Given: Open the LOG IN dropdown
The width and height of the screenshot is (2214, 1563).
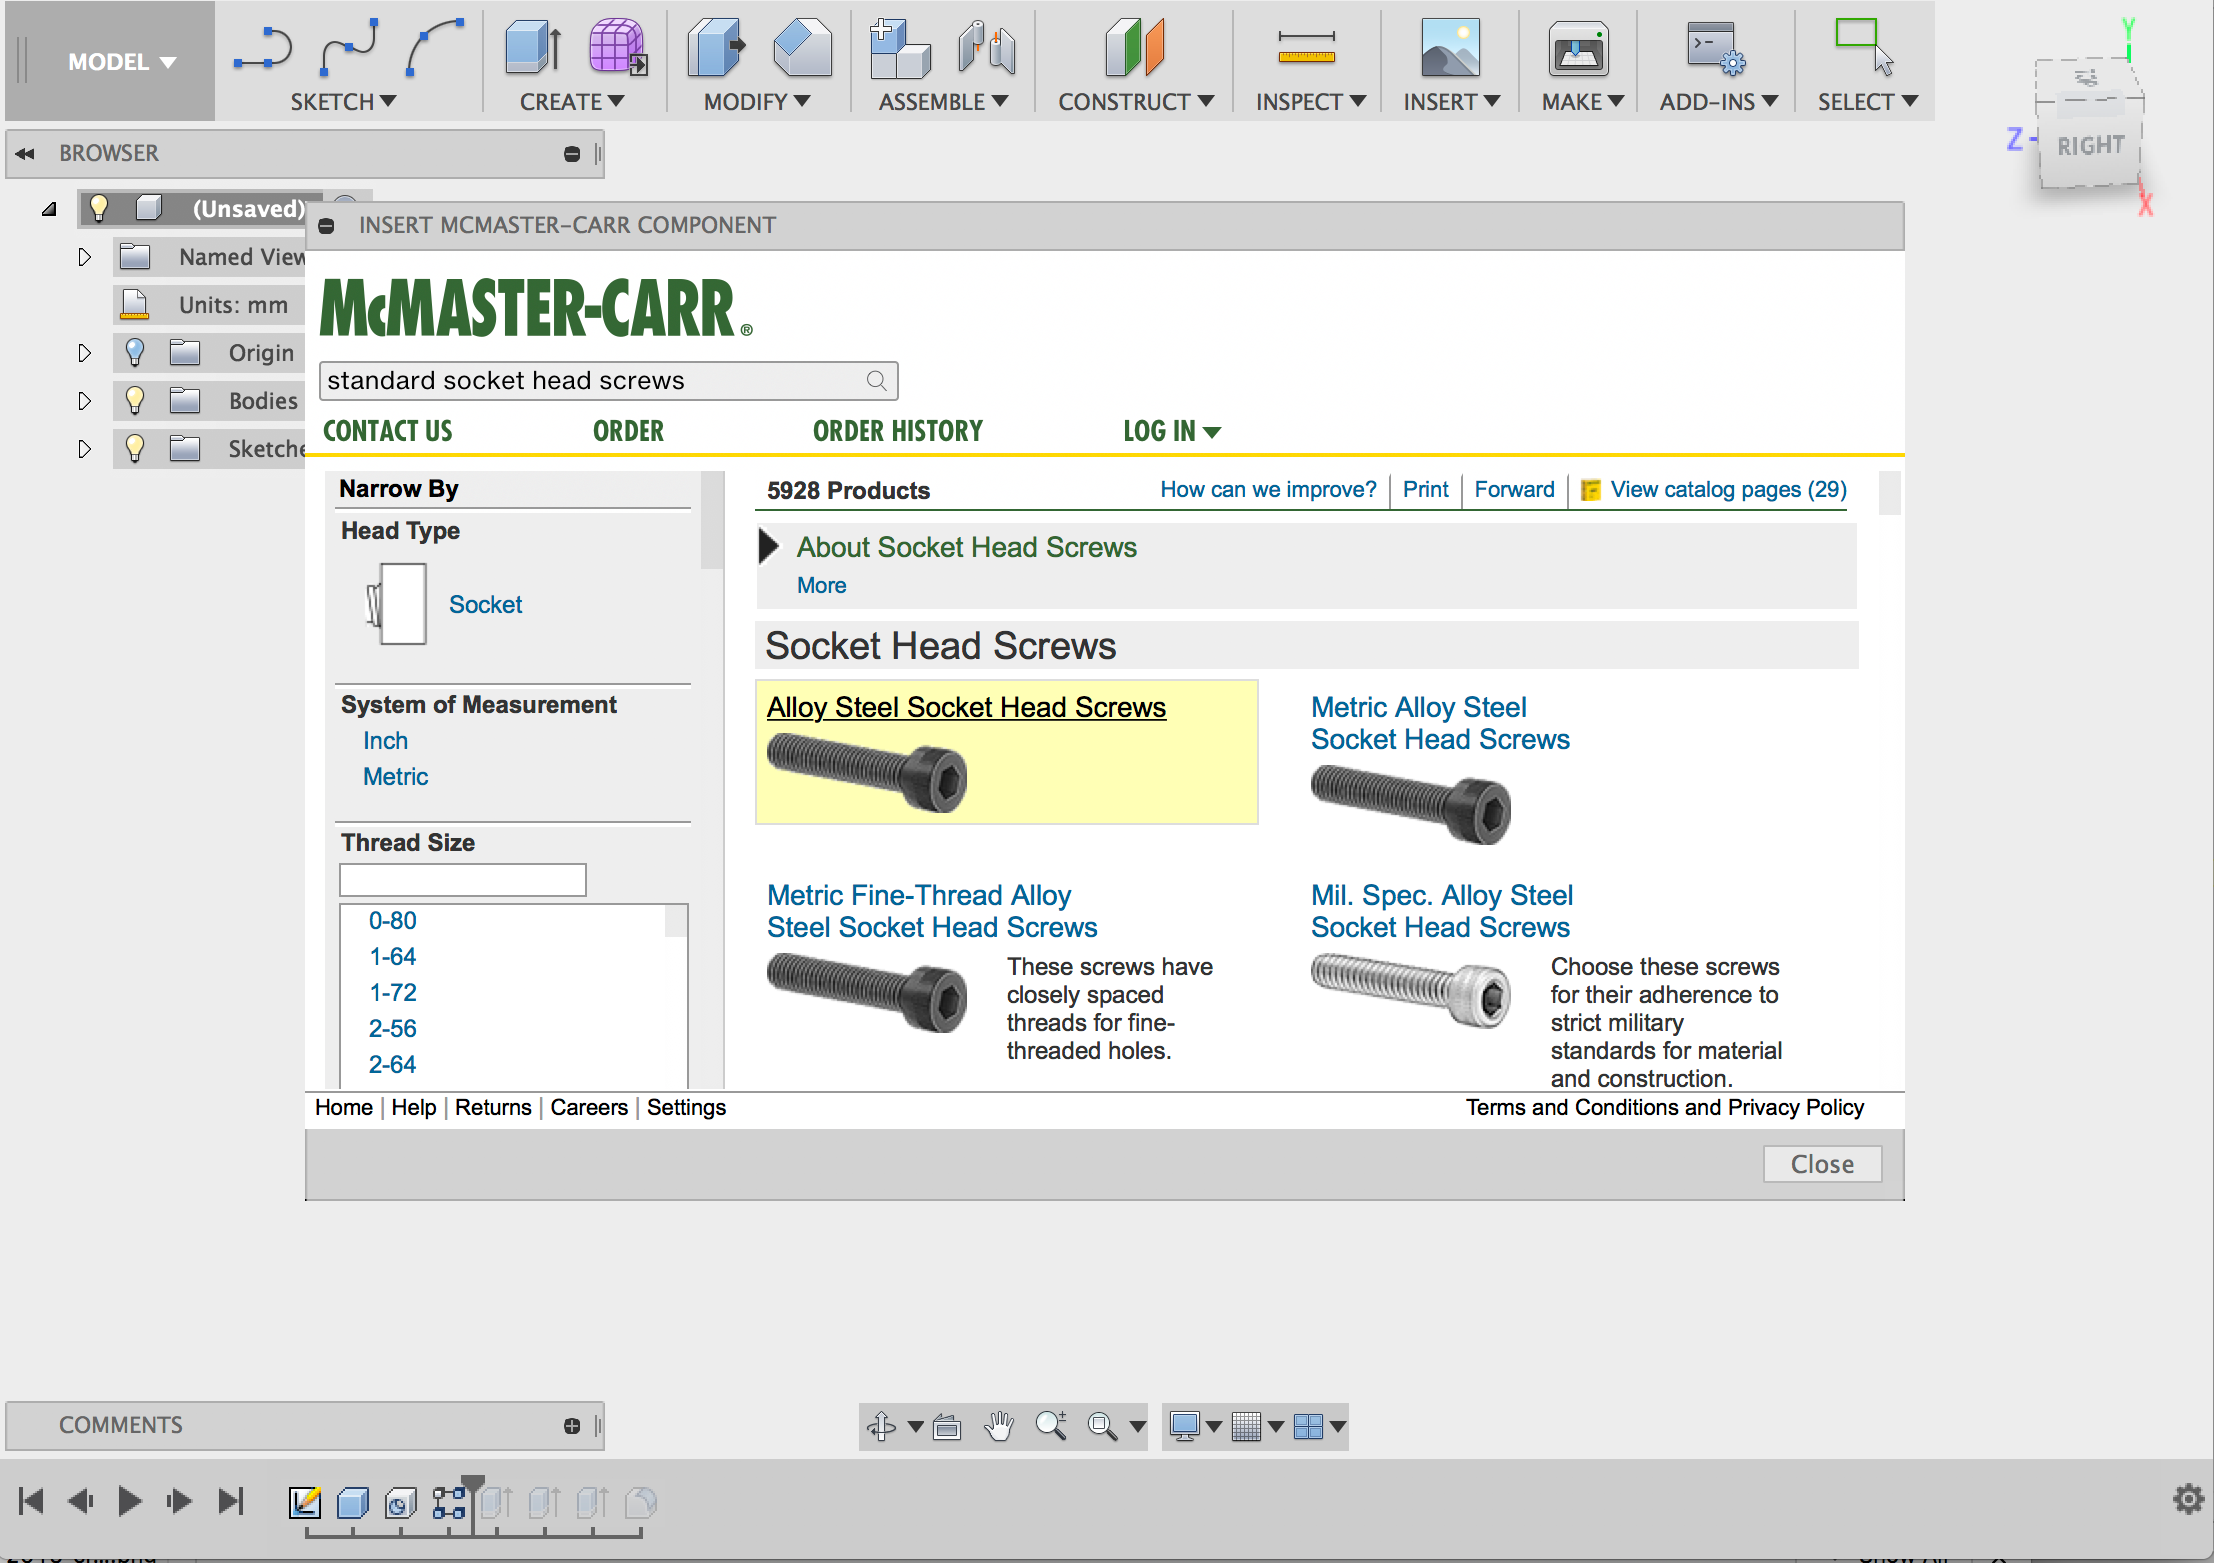Looking at the screenshot, I should pyautogui.click(x=1171, y=431).
